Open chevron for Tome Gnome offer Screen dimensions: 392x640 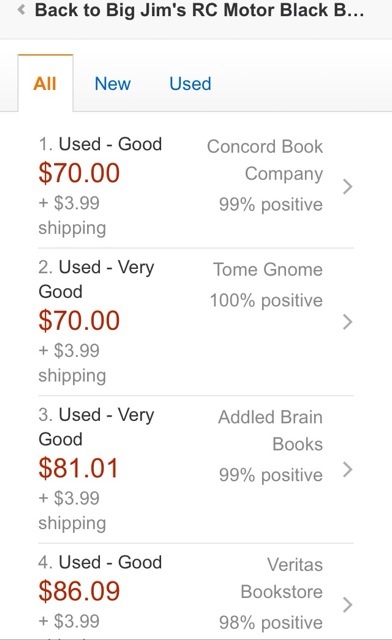(x=347, y=322)
